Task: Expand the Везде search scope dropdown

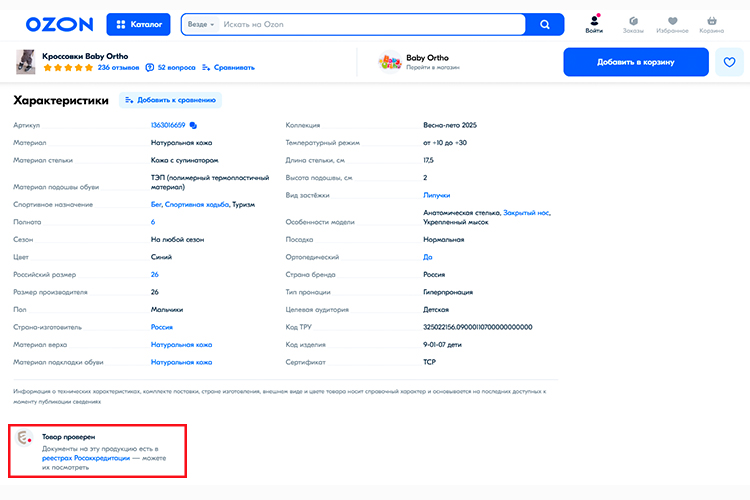Action: click(201, 24)
